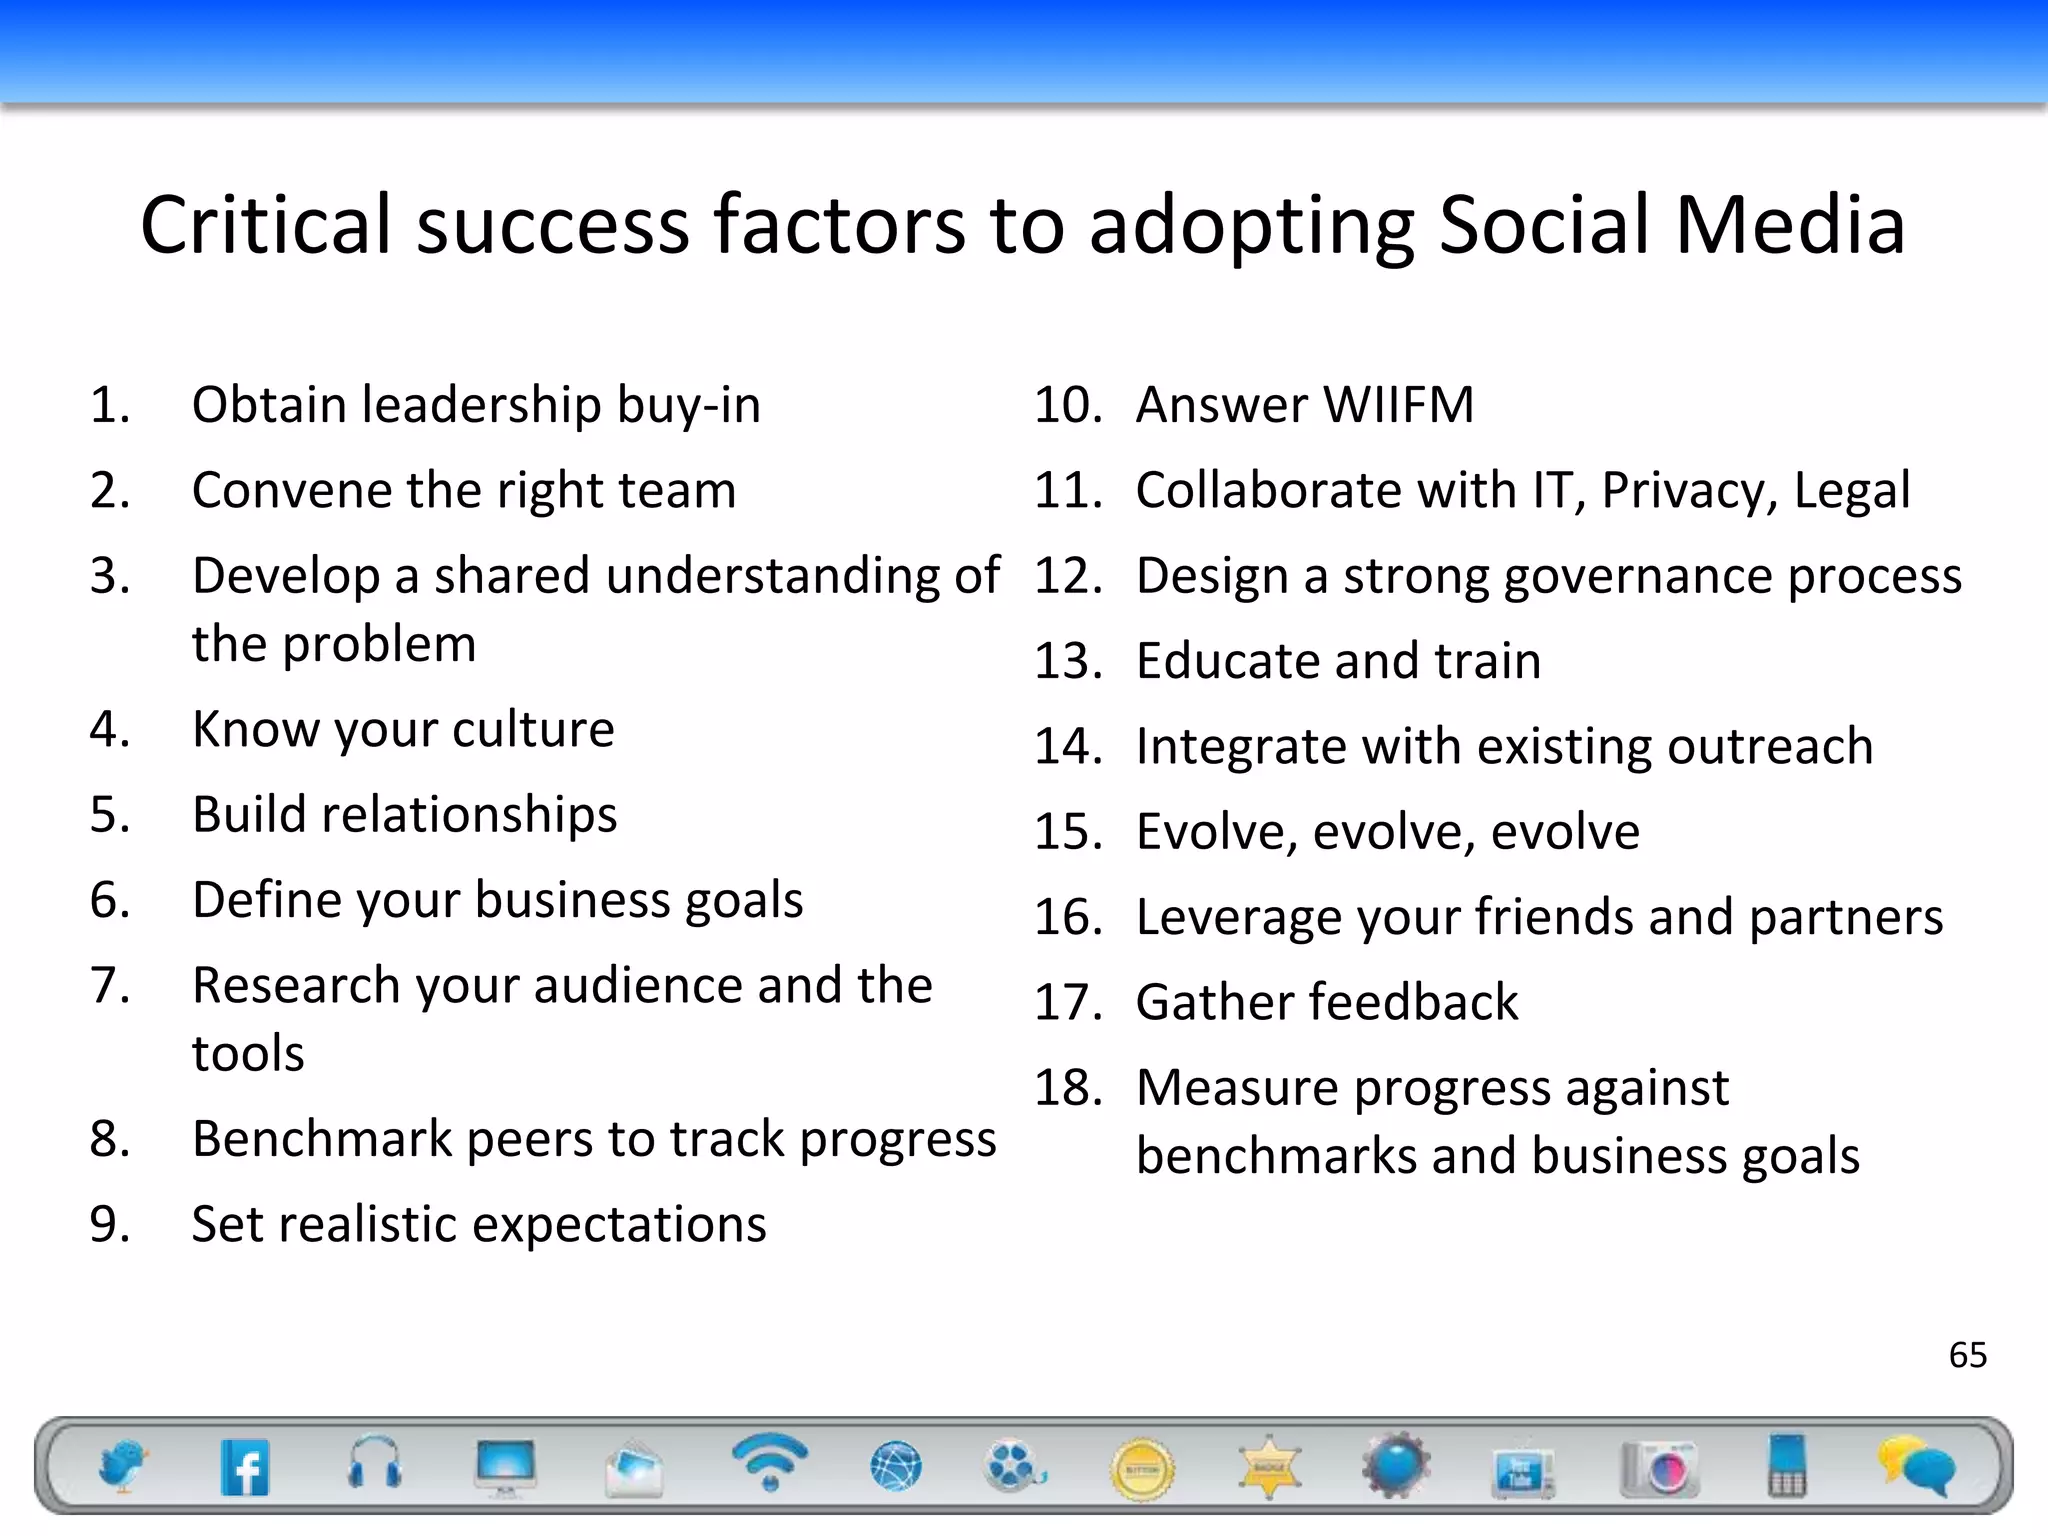Select the gold button seal icon
The image size is (2048, 1536).
pyautogui.click(x=1142, y=1470)
